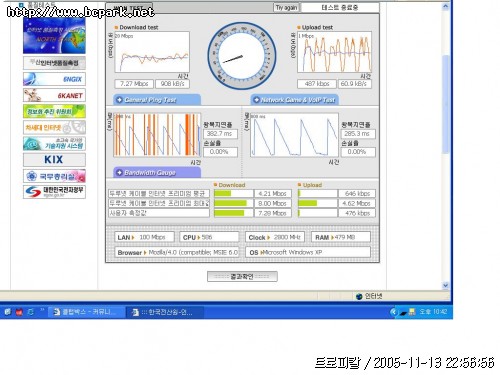Open the green committee banner
This screenshot has width=500, height=375.
pyautogui.click(x=54, y=111)
